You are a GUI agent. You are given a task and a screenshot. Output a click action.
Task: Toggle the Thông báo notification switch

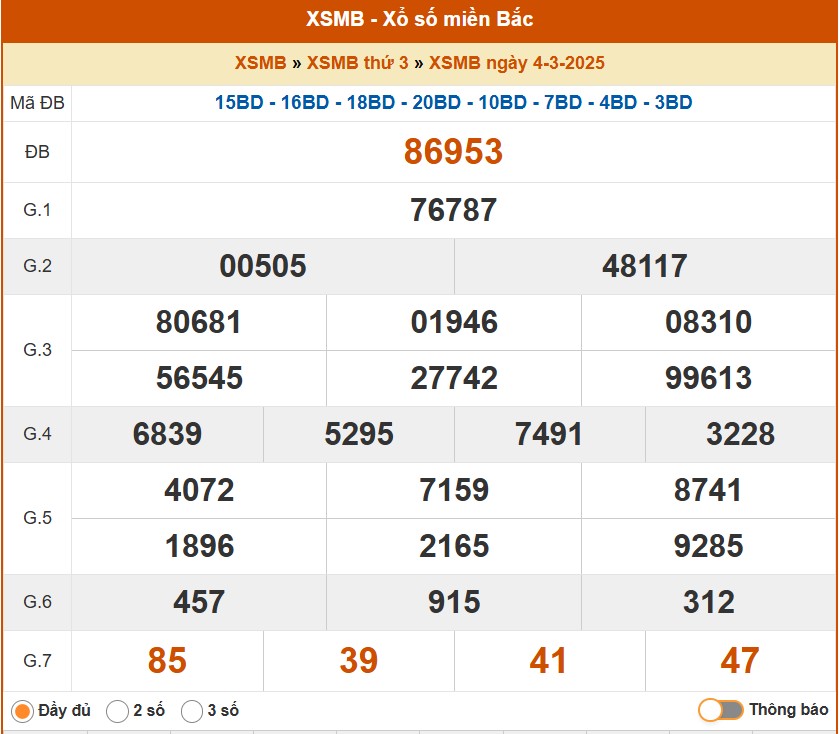(x=721, y=710)
